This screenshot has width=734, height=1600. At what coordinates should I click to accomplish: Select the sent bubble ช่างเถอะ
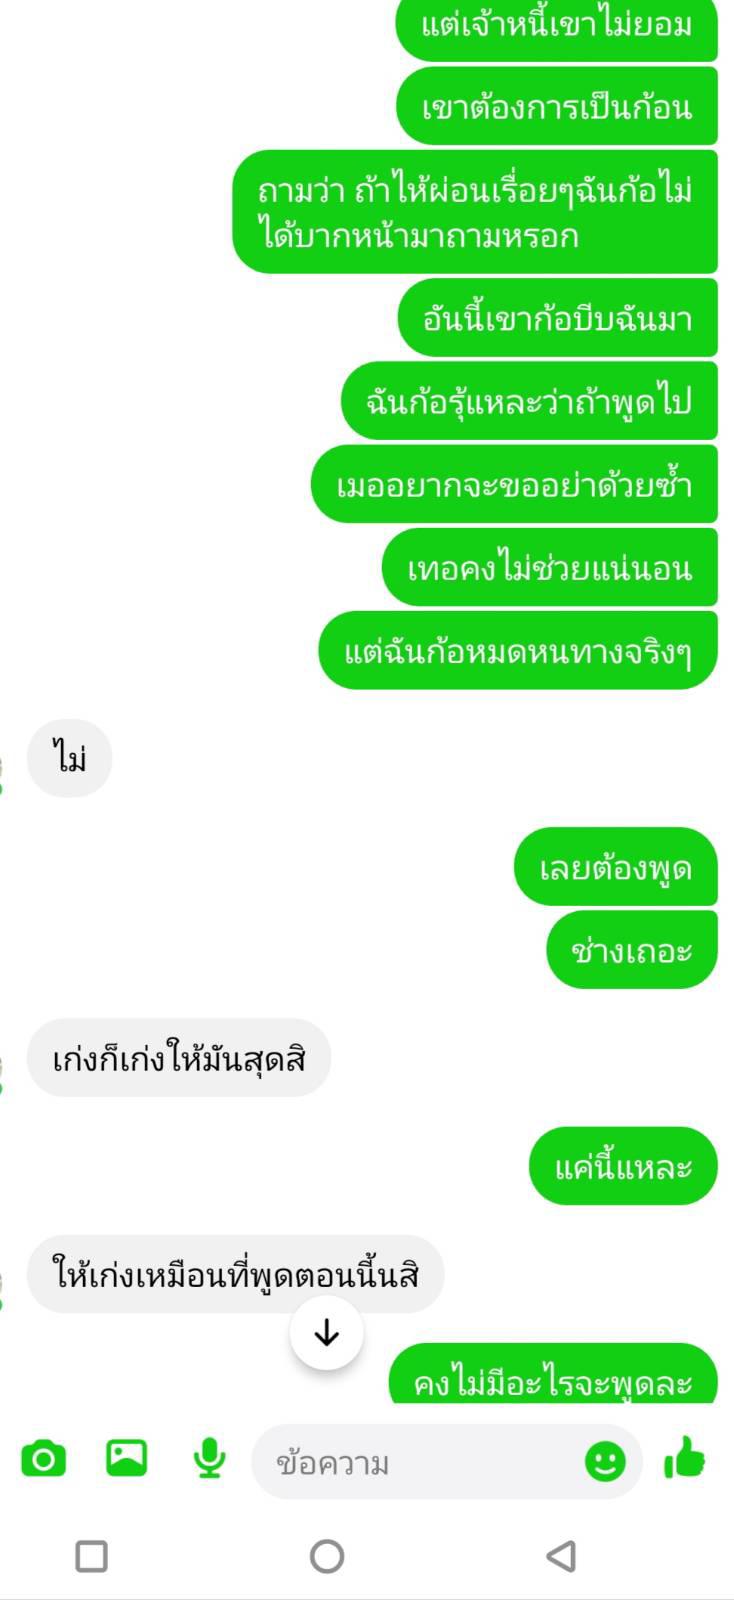[x=632, y=950]
